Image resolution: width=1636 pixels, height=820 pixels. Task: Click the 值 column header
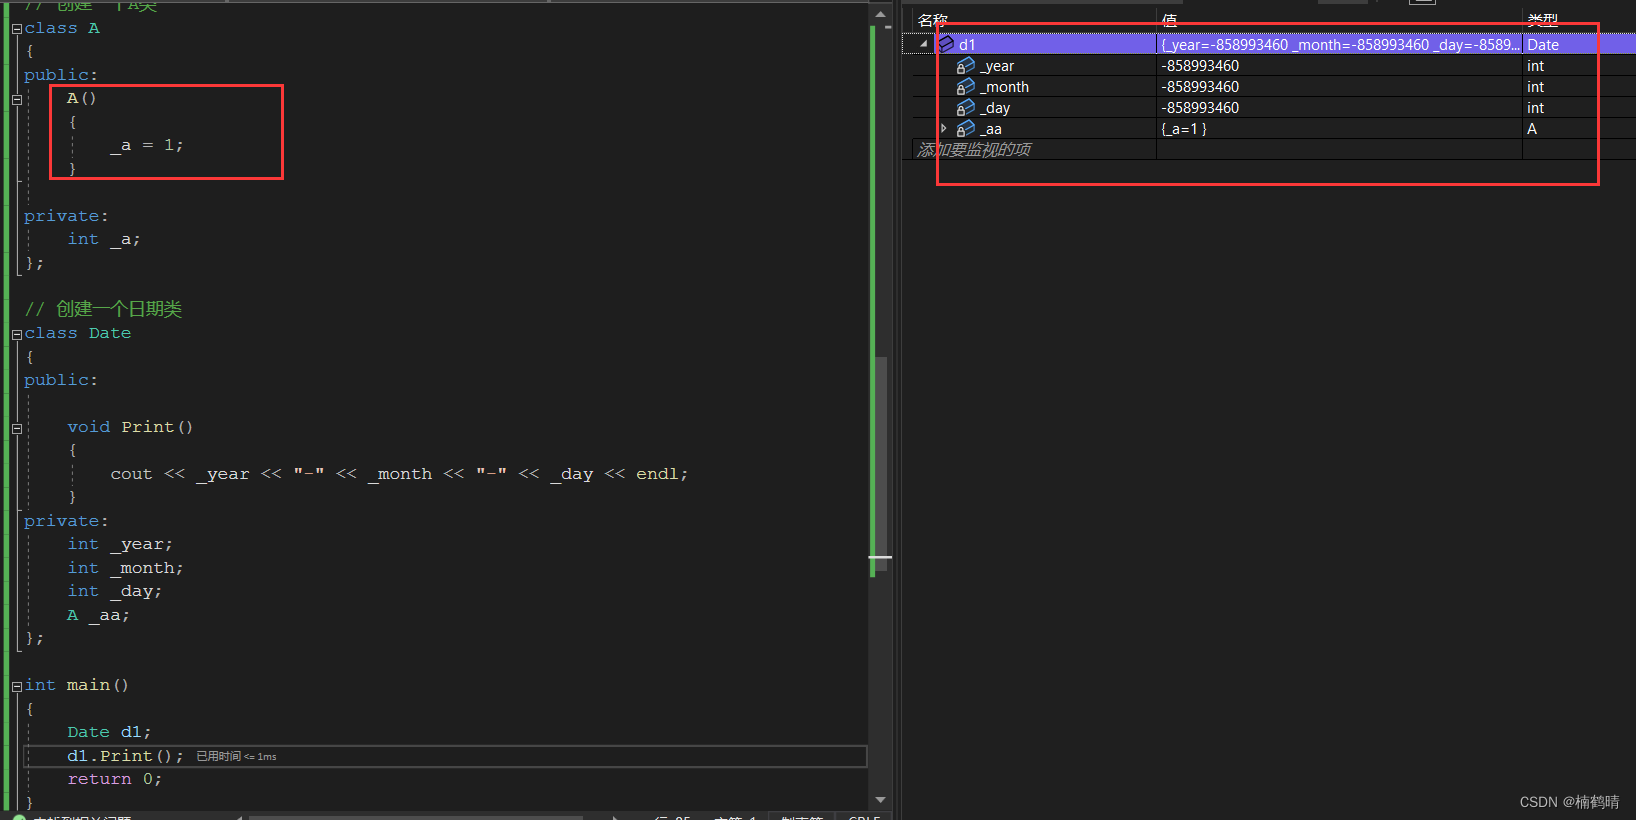pos(1169,20)
